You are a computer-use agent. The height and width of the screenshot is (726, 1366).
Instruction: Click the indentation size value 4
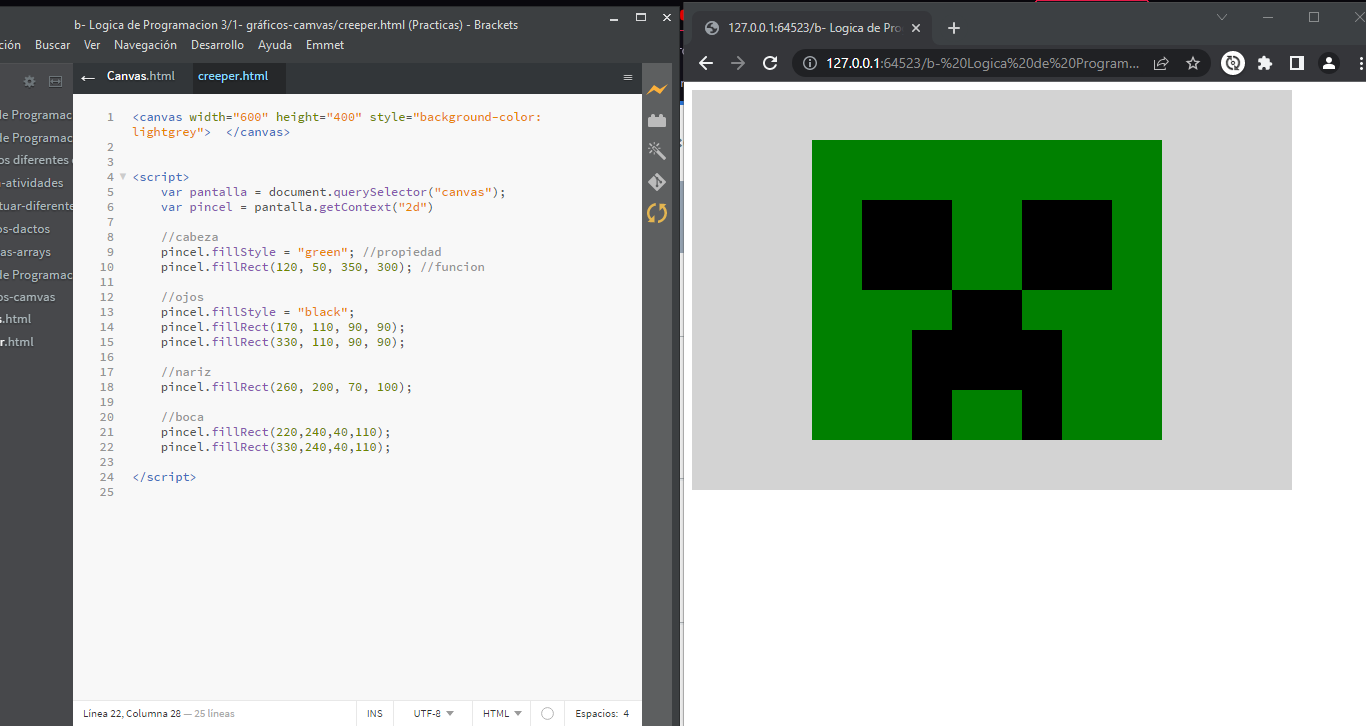pos(626,713)
